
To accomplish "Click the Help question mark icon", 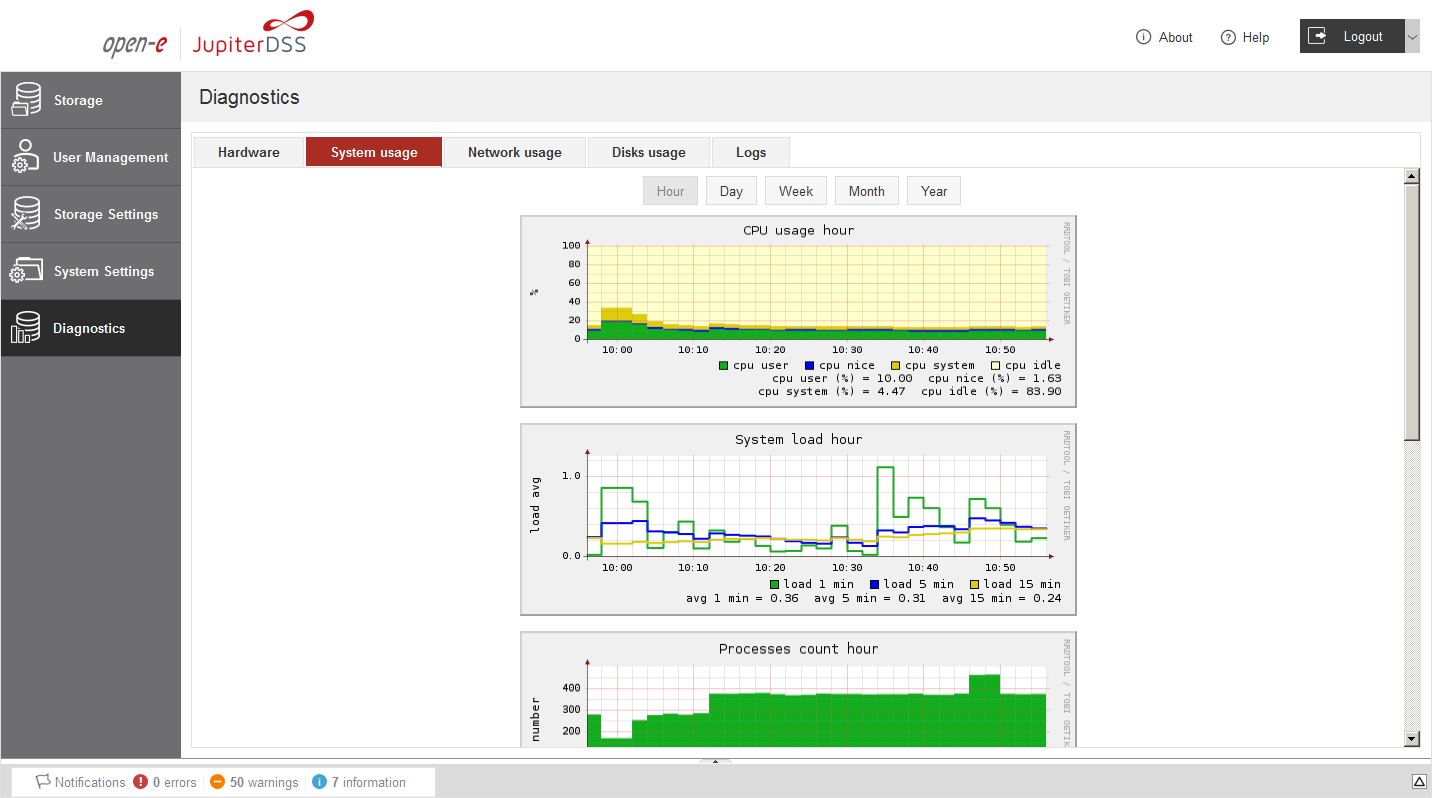I will point(1228,37).
